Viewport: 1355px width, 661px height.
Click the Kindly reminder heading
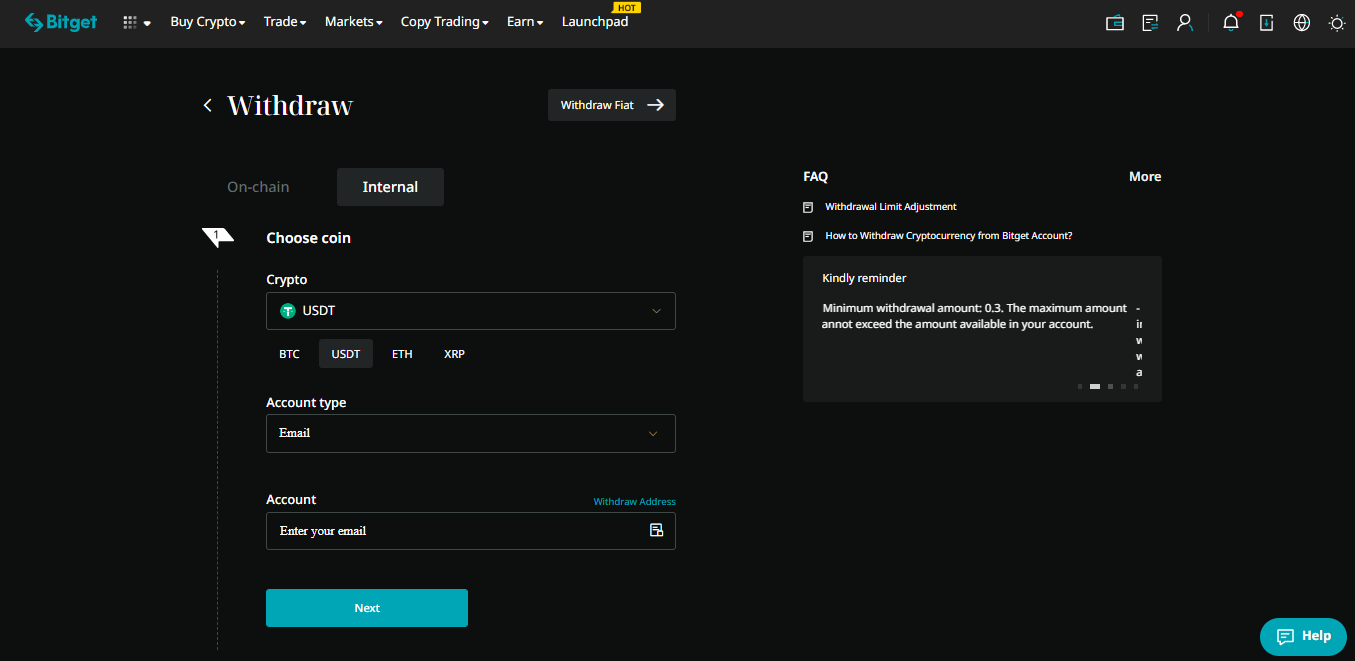[x=864, y=278]
